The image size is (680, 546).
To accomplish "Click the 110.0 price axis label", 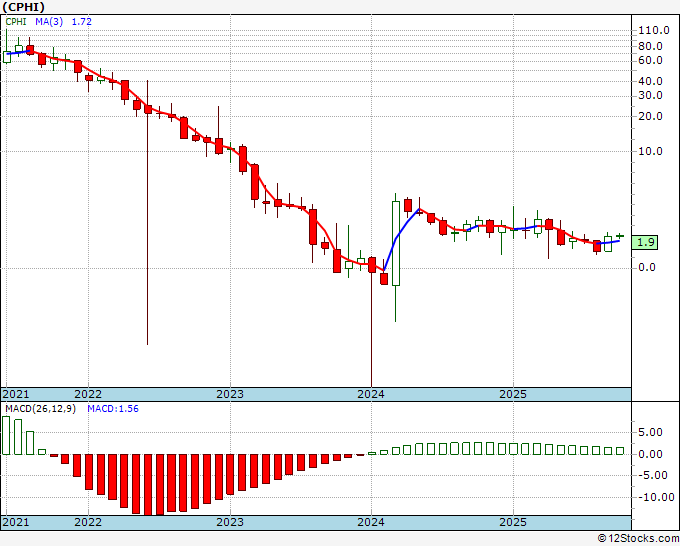I will click(x=654, y=30).
